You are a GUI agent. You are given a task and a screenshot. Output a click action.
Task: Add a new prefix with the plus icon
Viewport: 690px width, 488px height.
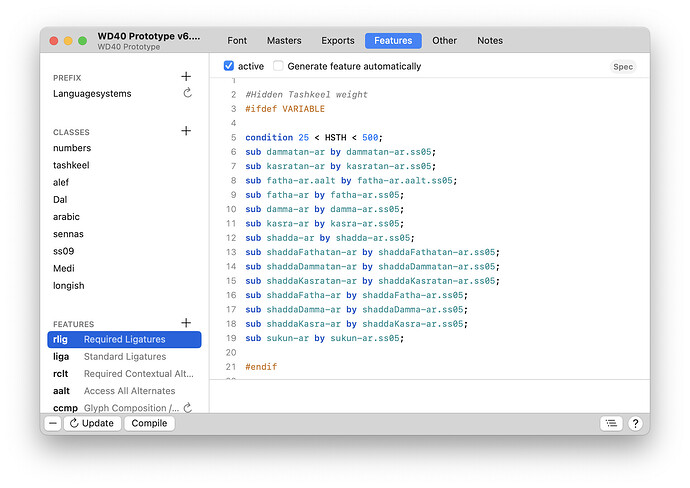(186, 77)
